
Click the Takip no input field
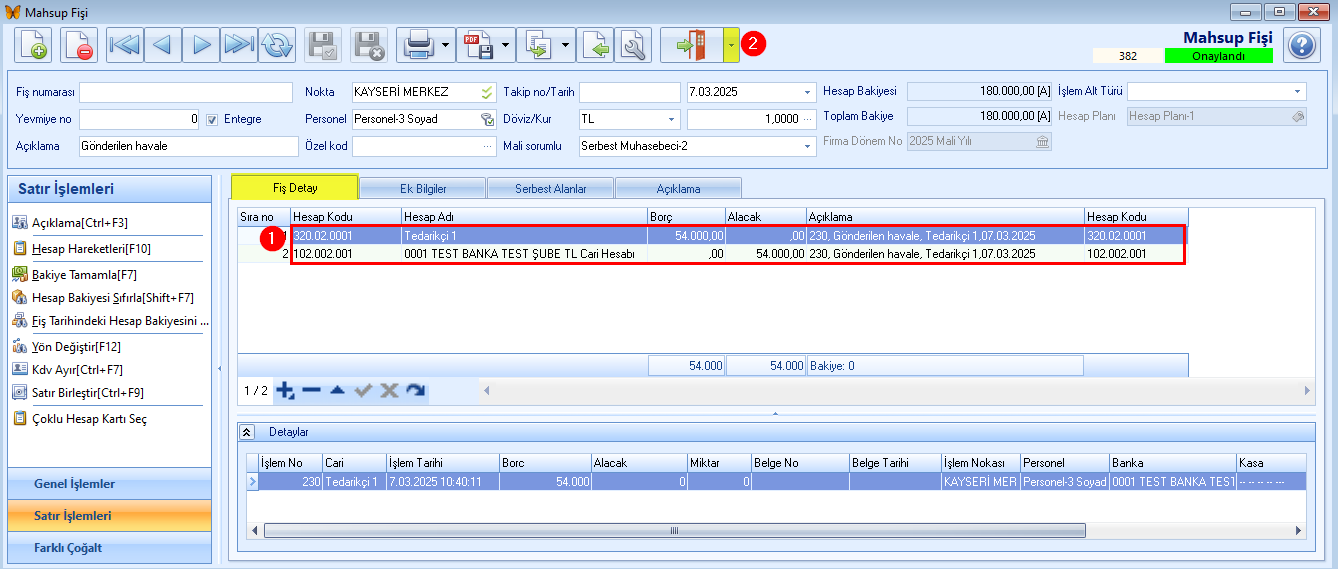[630, 92]
